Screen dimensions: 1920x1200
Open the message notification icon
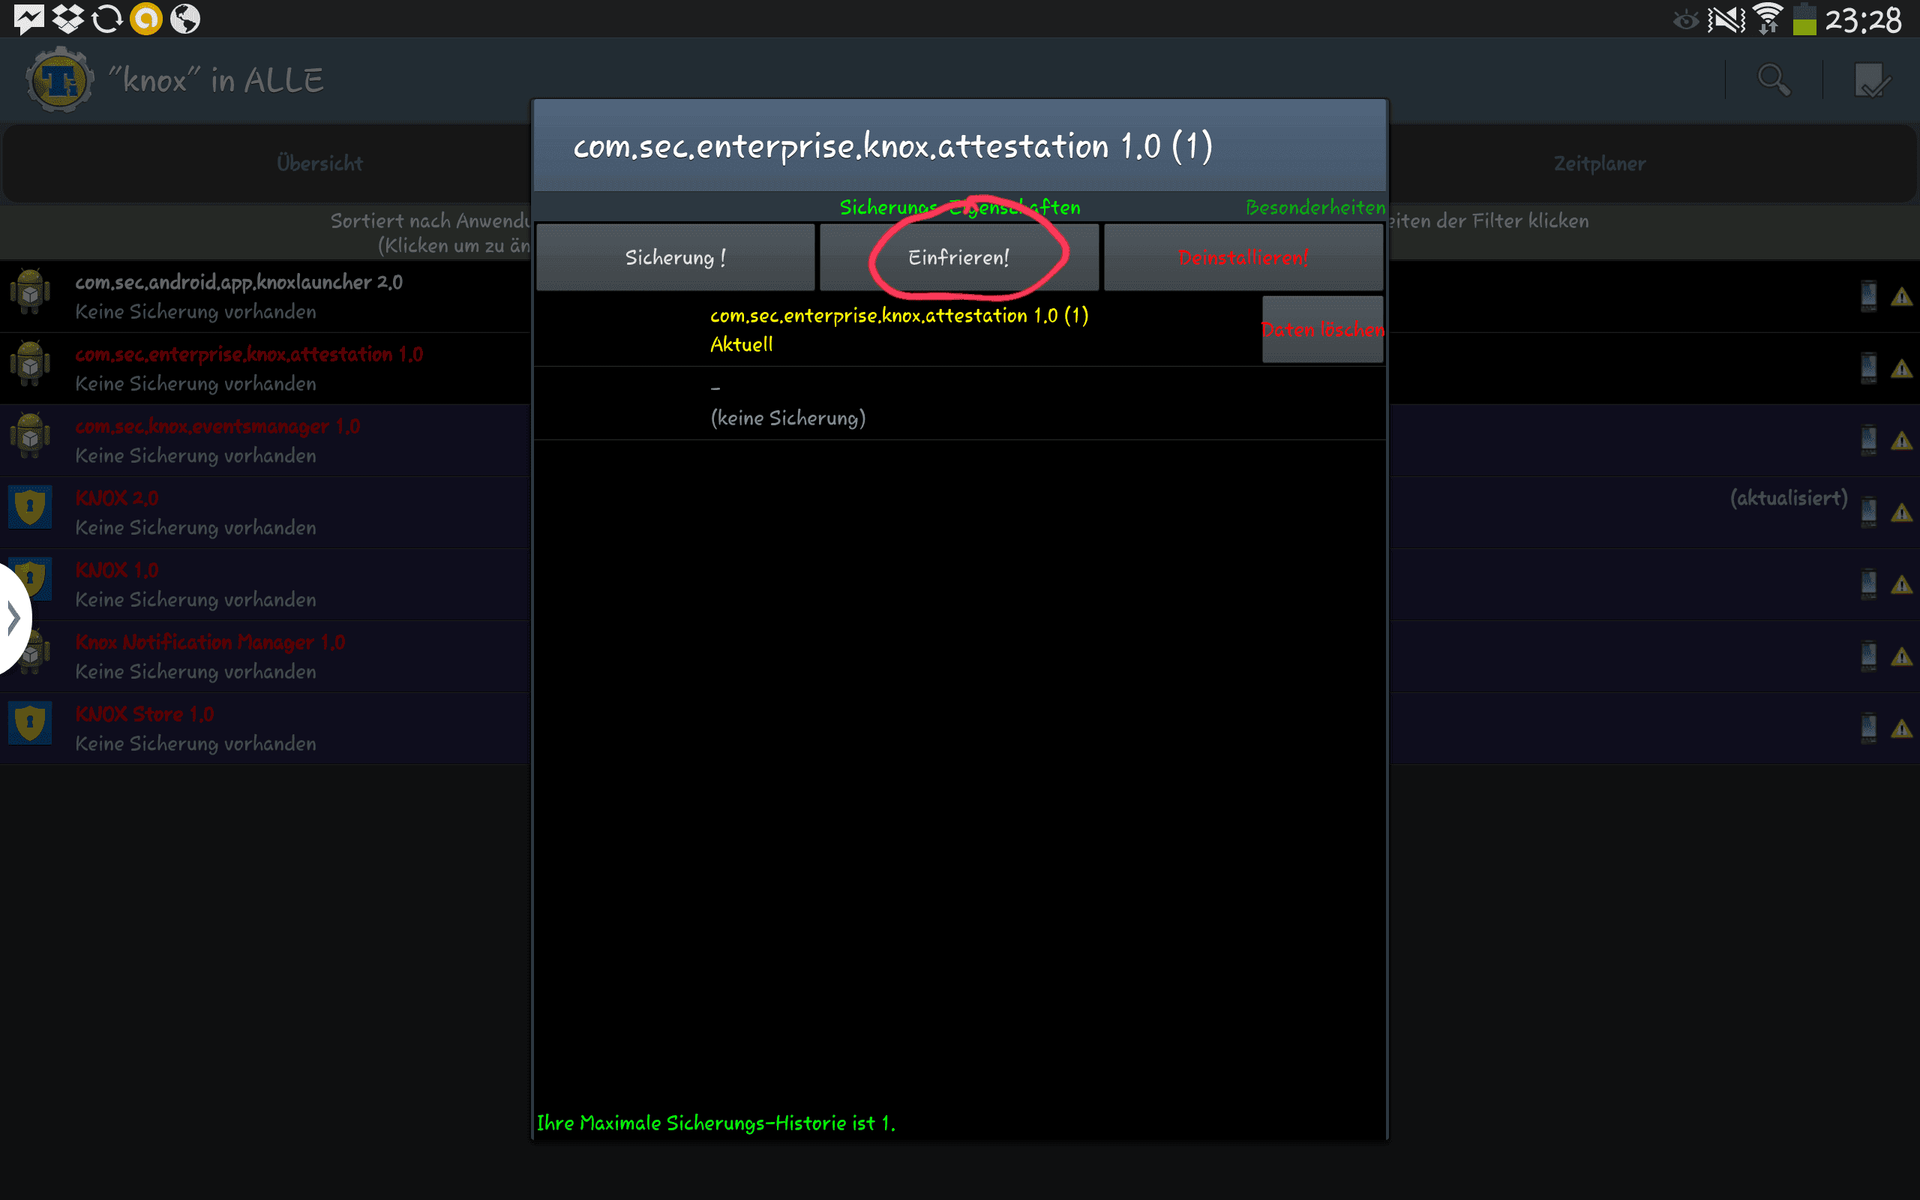29,18
